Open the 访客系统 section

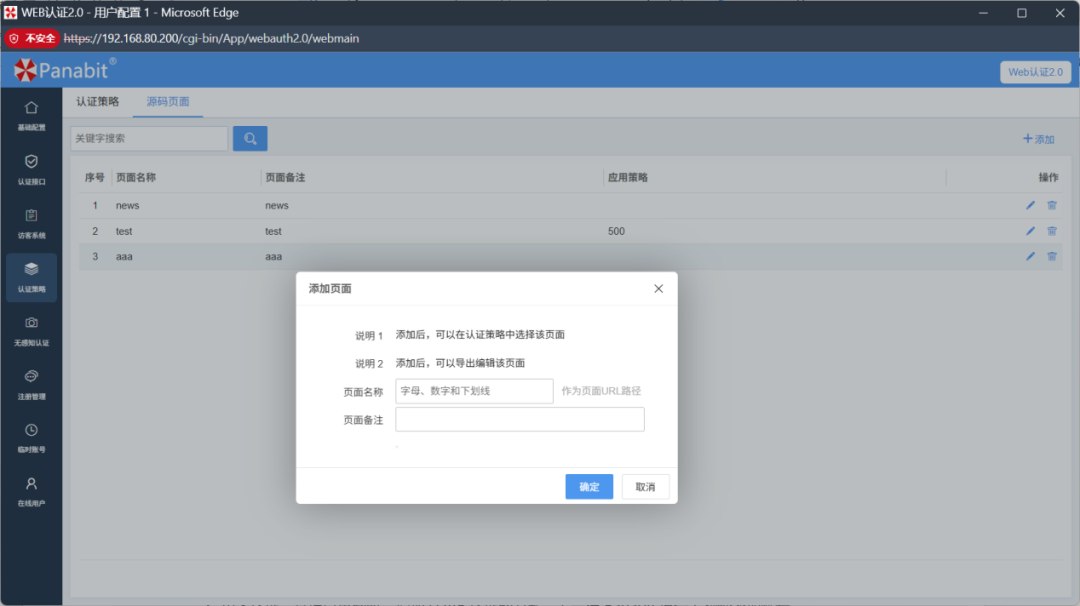point(31,223)
